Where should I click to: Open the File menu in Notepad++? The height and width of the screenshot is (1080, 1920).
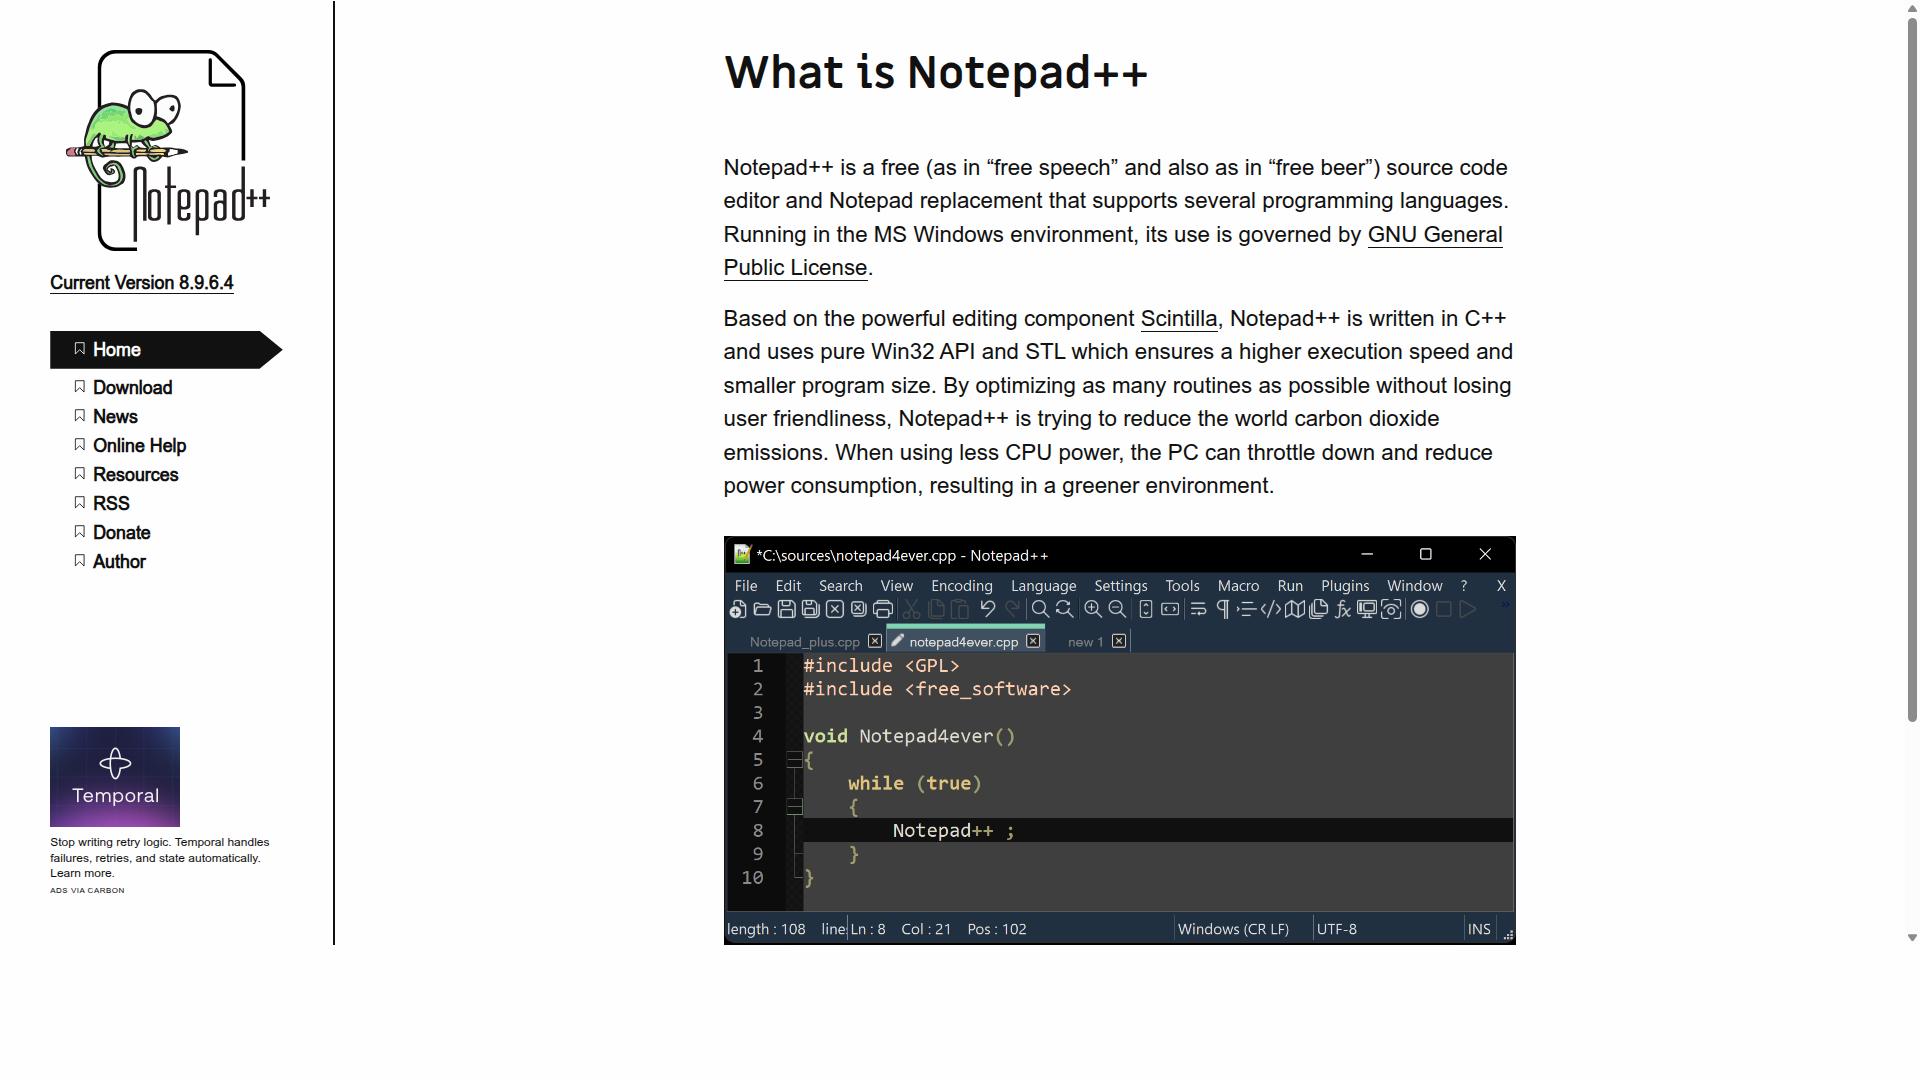click(x=746, y=586)
